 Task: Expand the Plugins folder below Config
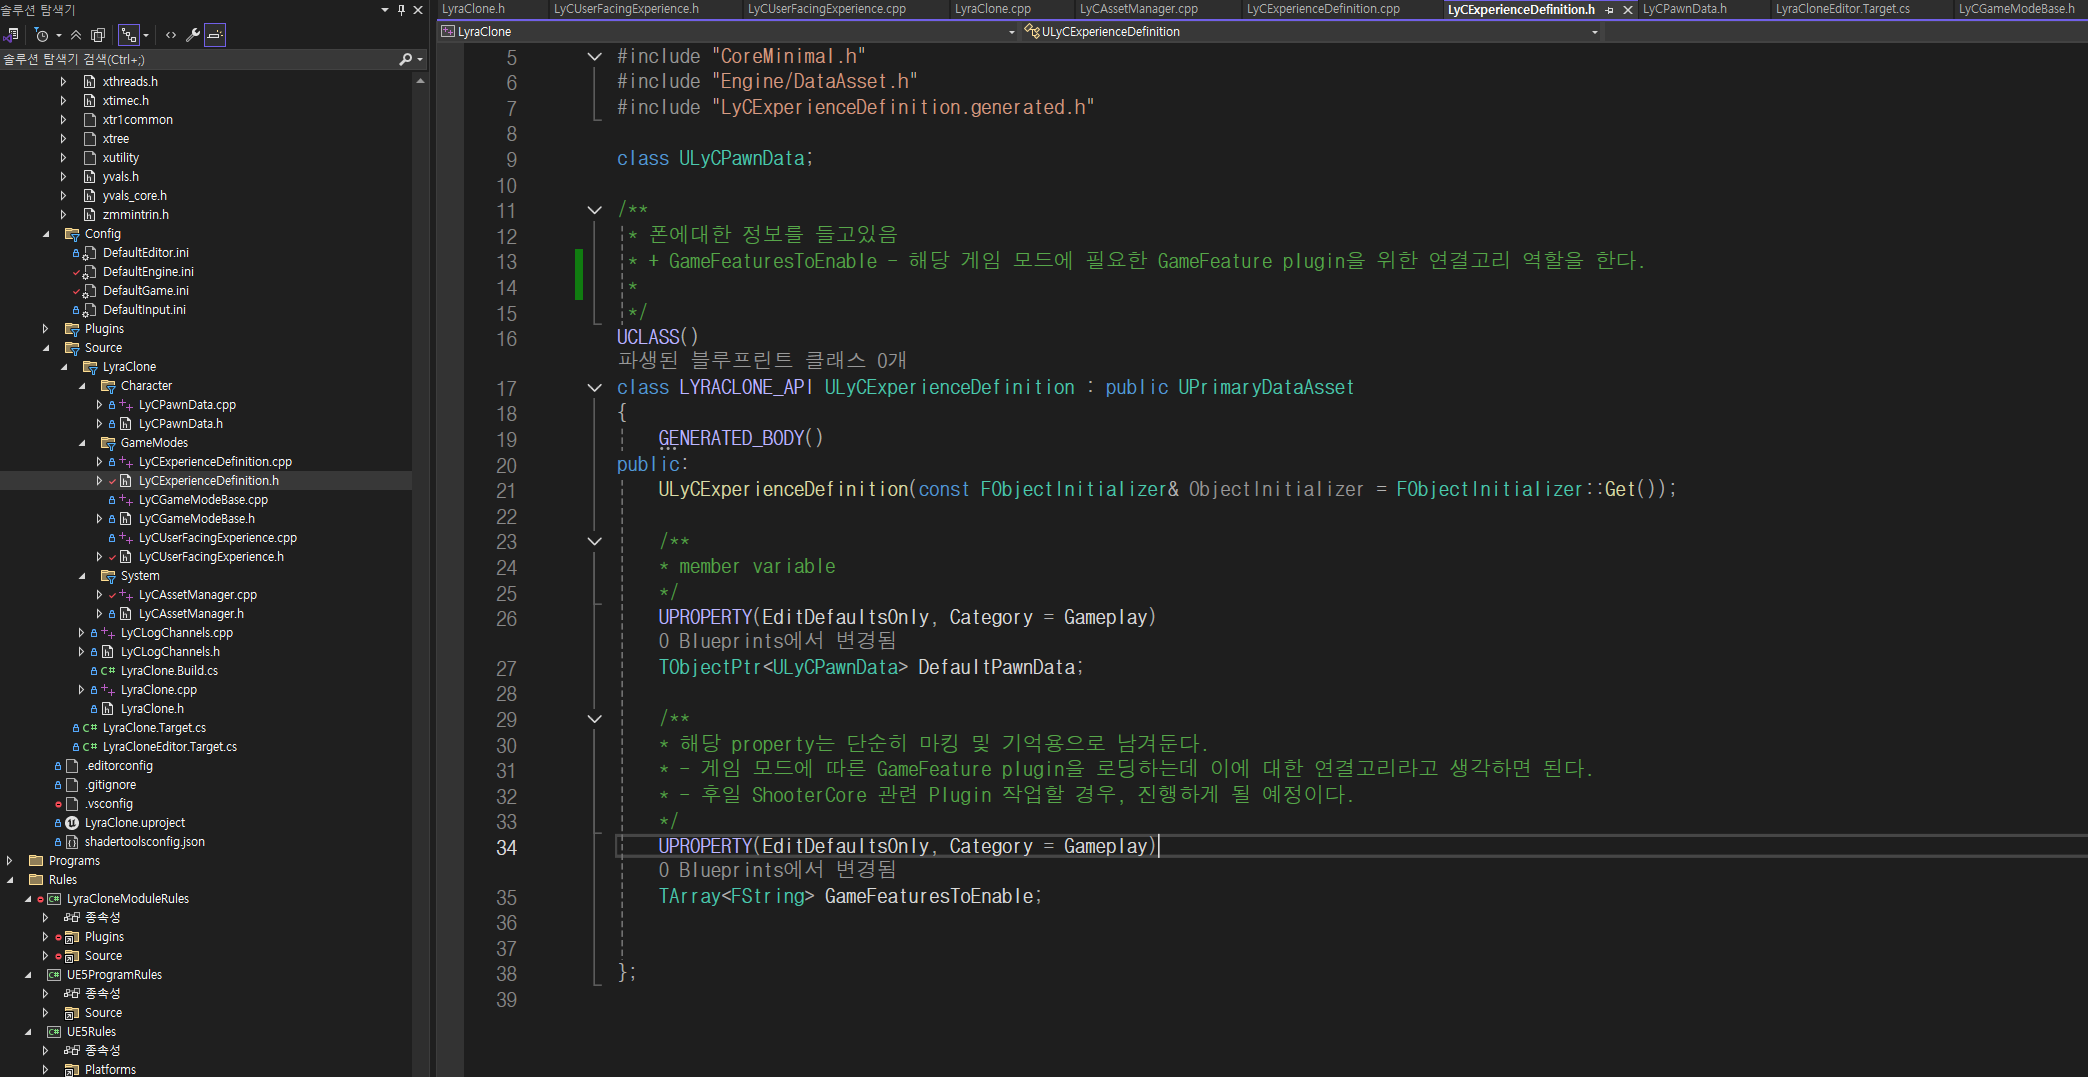(x=46, y=329)
